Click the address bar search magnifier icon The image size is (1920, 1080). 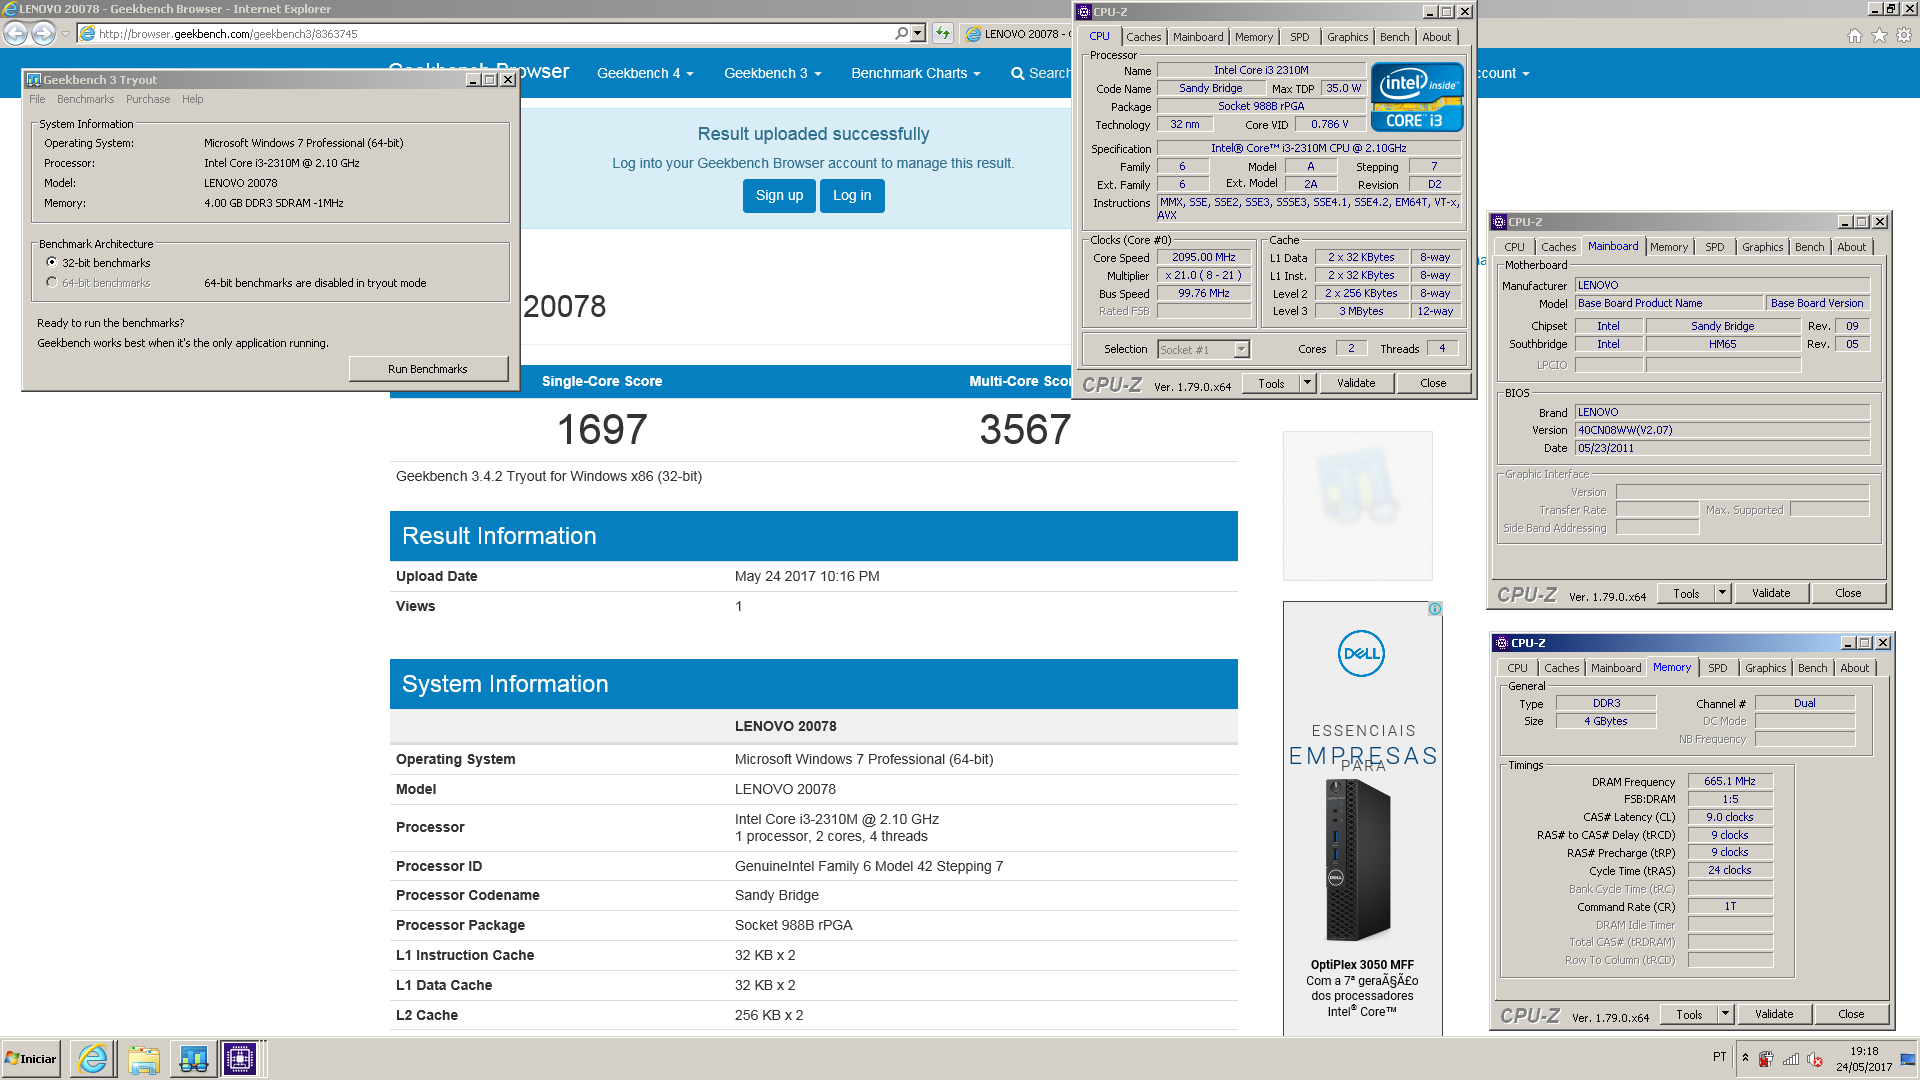(901, 33)
